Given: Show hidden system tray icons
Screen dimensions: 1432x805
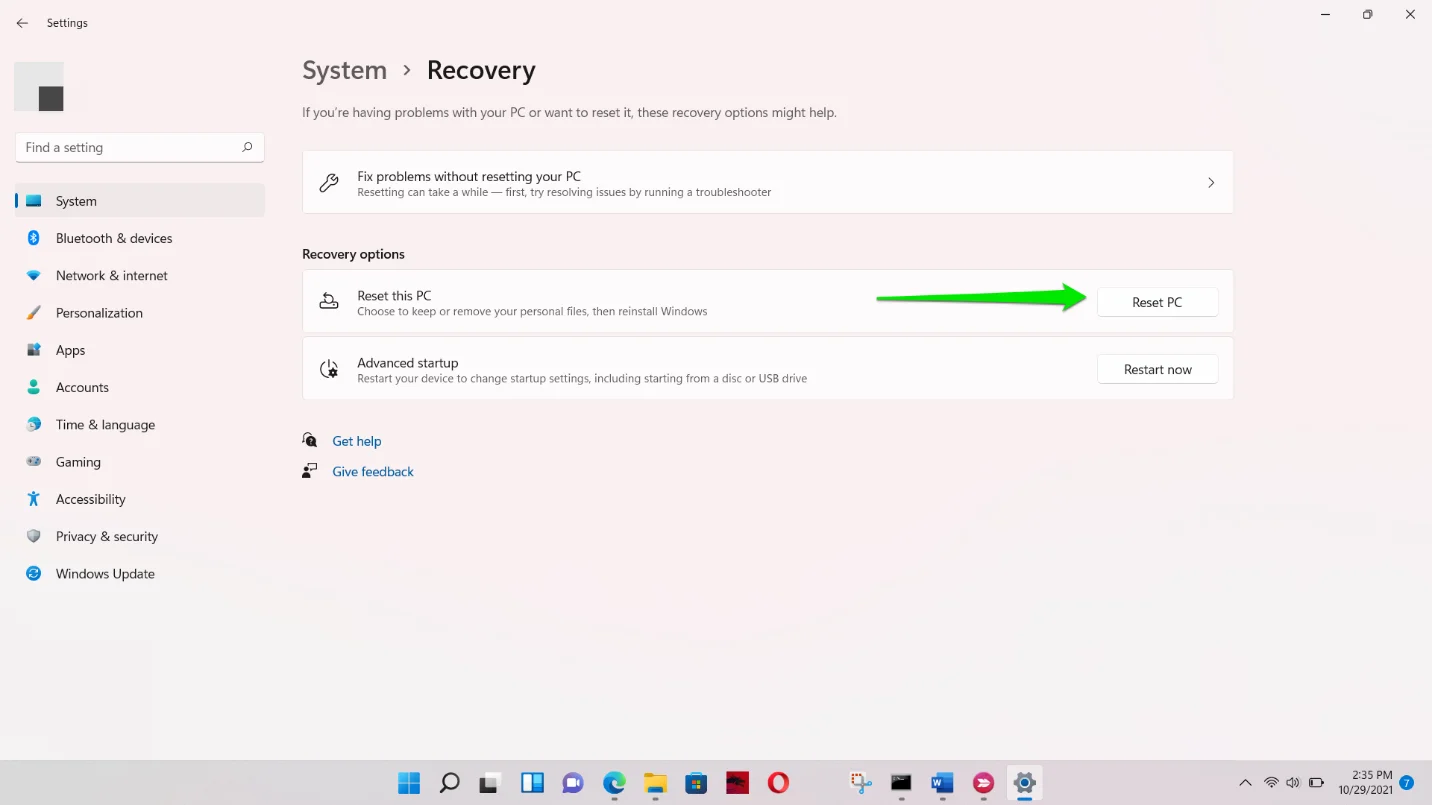Looking at the screenshot, I should [1245, 783].
